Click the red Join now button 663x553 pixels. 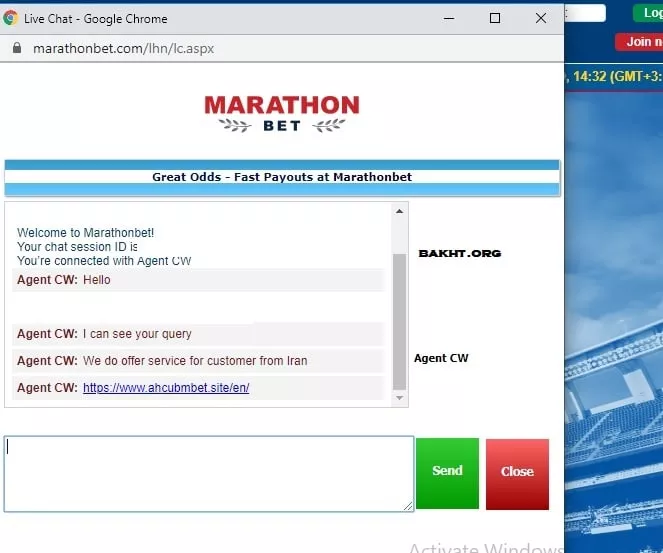click(642, 42)
